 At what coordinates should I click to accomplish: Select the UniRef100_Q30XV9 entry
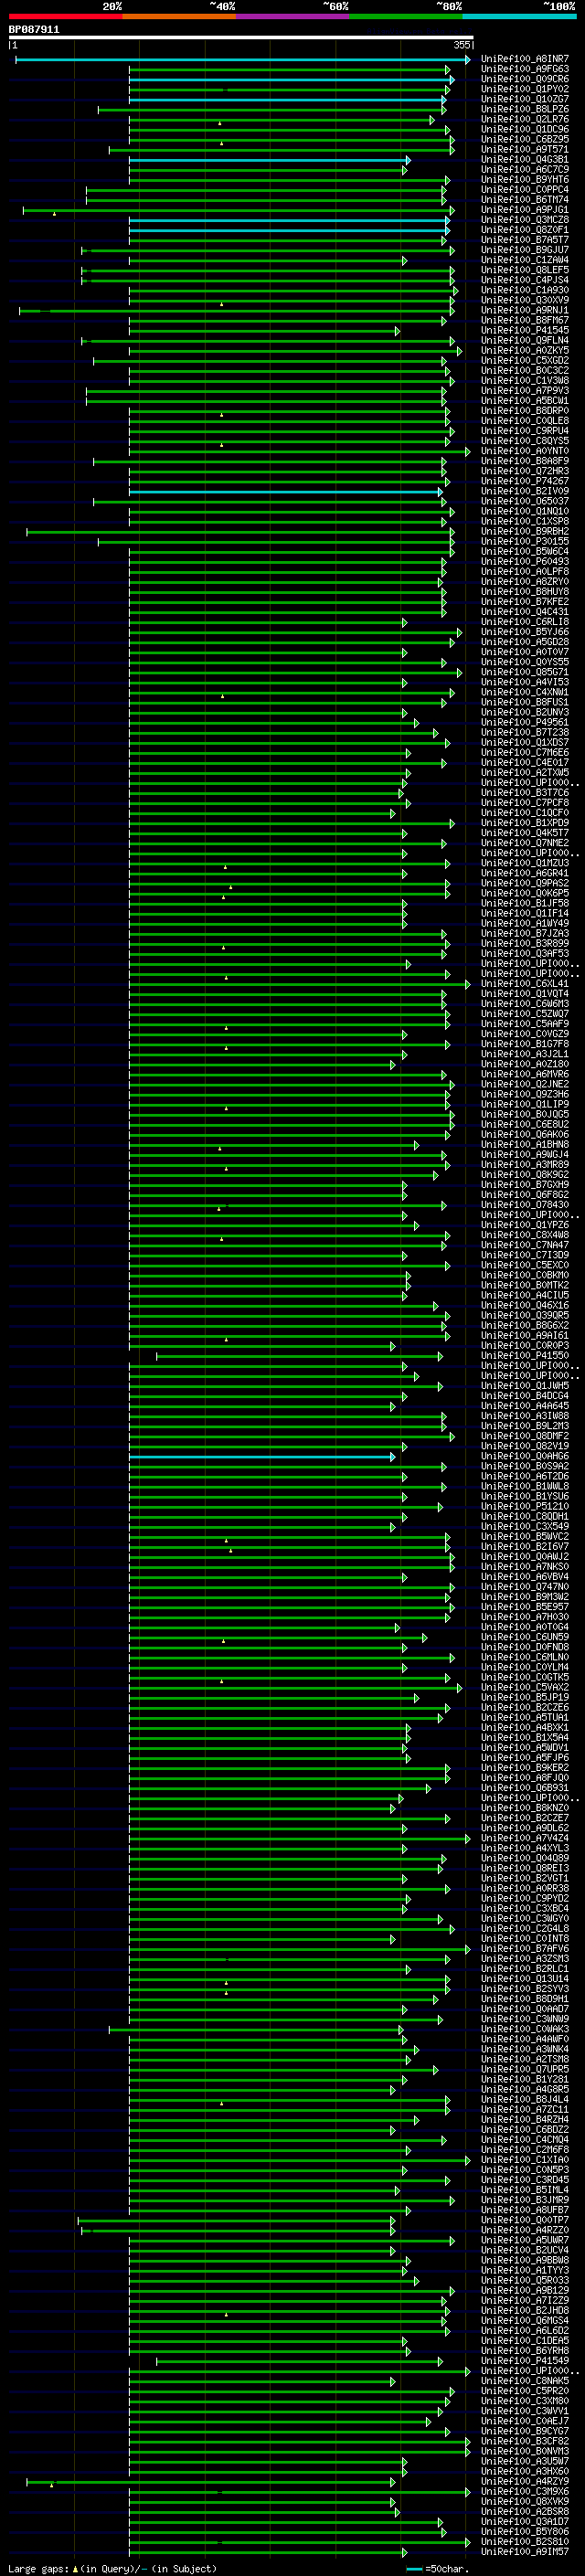(525, 300)
